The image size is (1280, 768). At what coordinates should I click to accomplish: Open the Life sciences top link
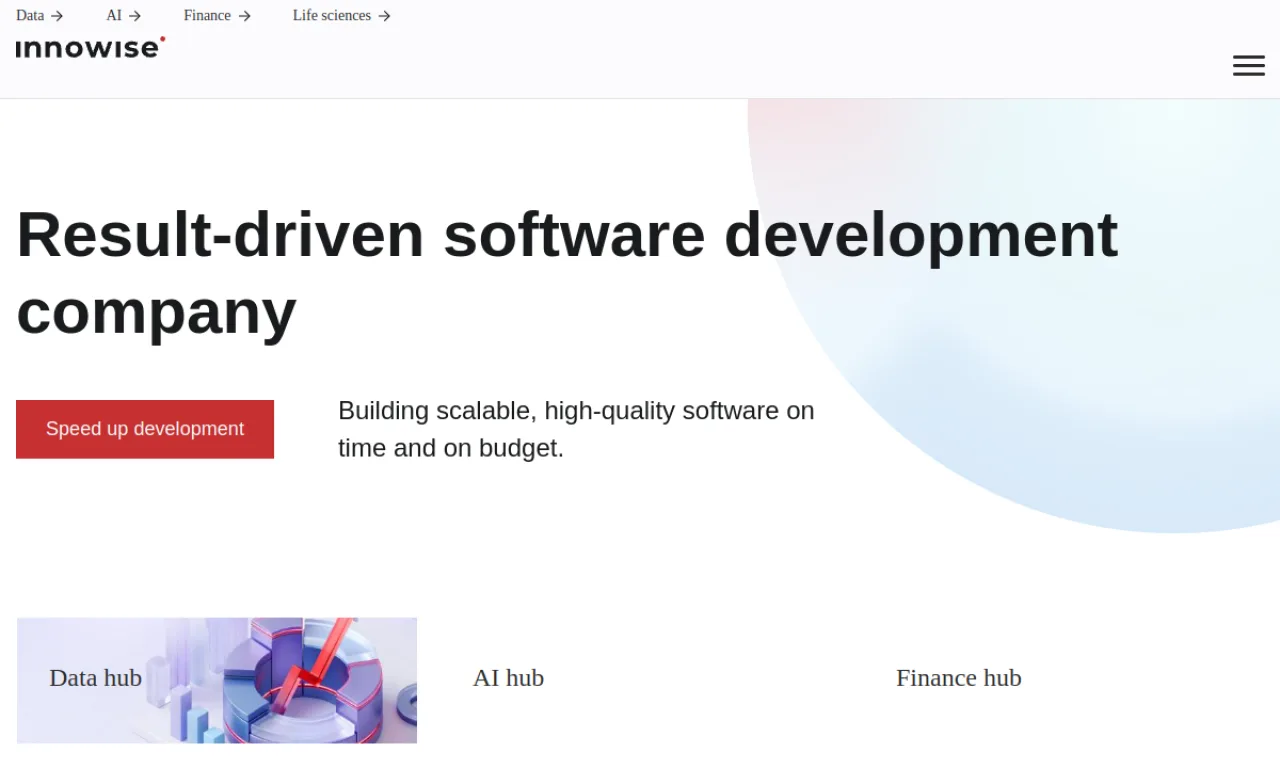tap(342, 15)
